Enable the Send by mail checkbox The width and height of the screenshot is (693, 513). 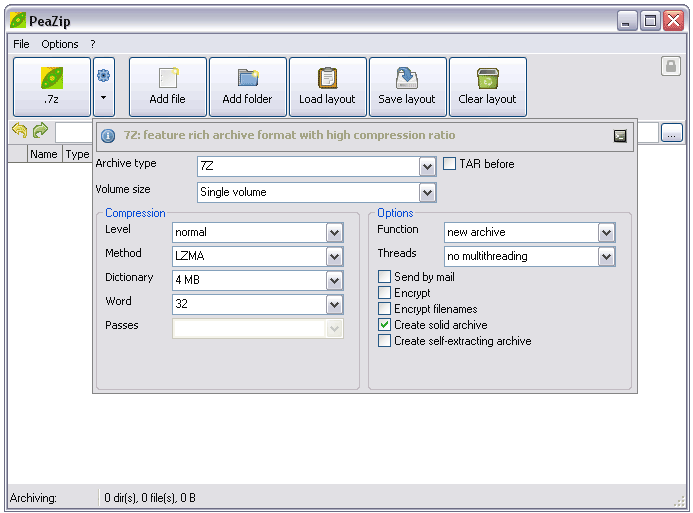[x=384, y=277]
